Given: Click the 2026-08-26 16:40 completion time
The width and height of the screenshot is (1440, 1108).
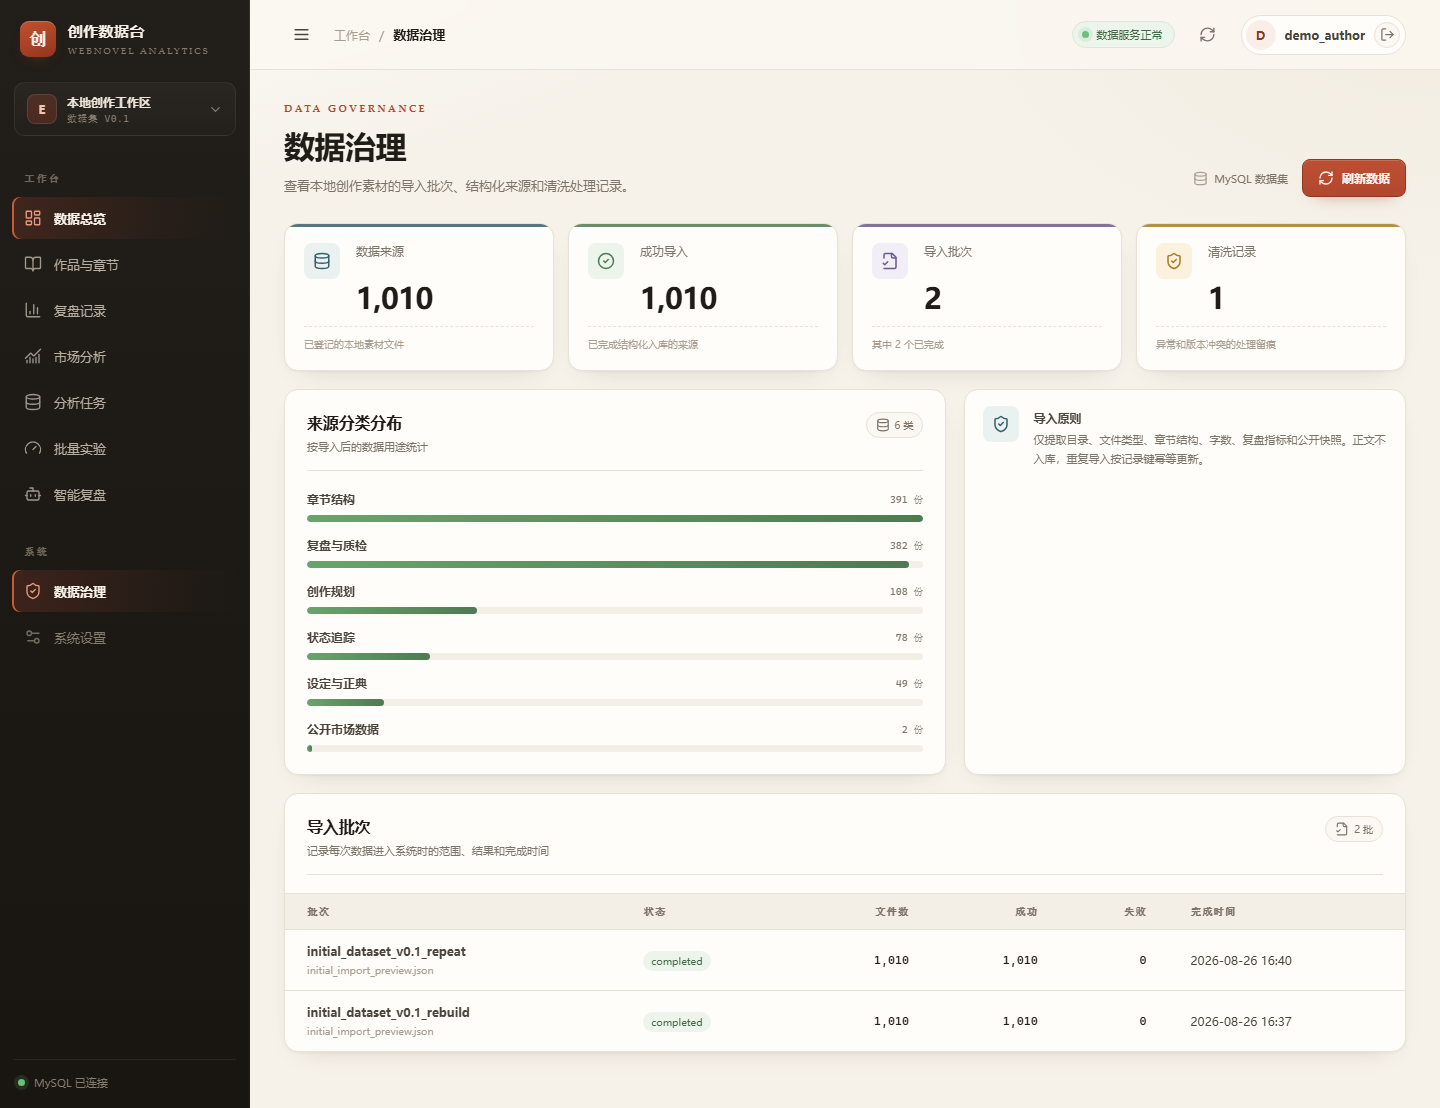Looking at the screenshot, I should coord(1241,961).
